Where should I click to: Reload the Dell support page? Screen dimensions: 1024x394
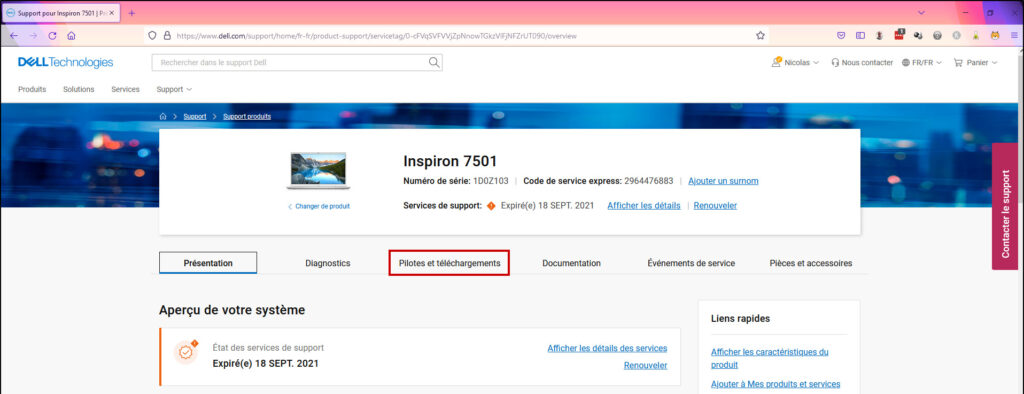(x=52, y=36)
